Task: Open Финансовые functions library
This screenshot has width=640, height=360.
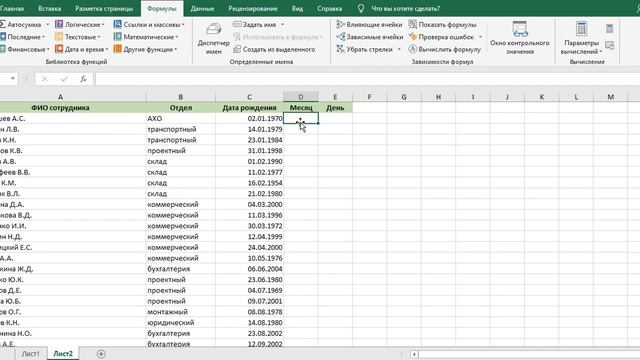Action: coord(24,49)
